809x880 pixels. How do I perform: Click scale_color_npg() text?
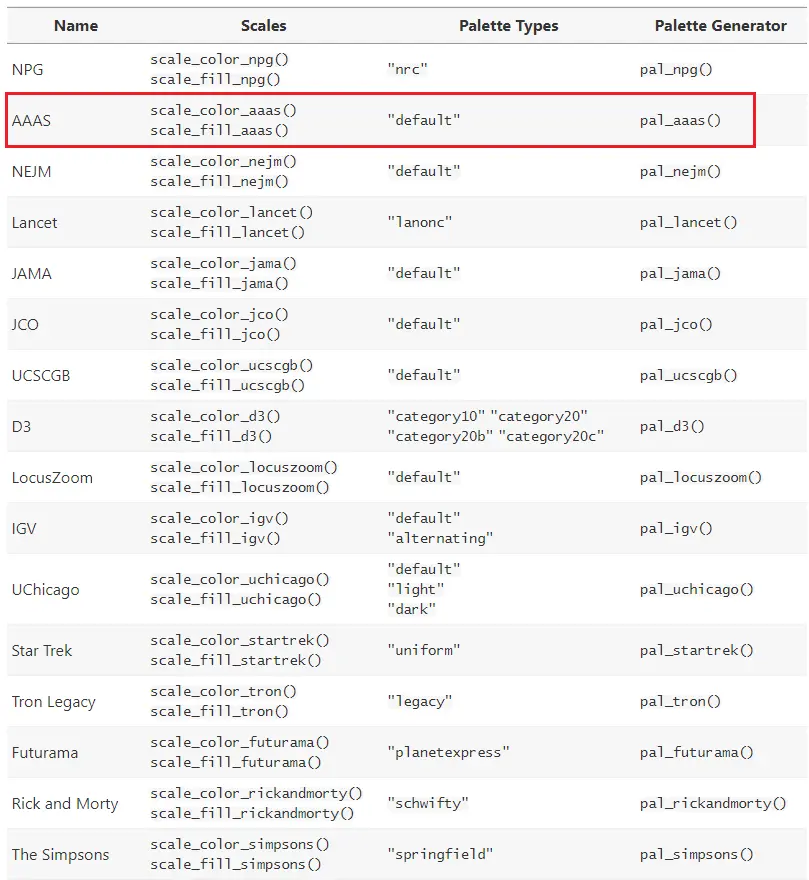219,59
